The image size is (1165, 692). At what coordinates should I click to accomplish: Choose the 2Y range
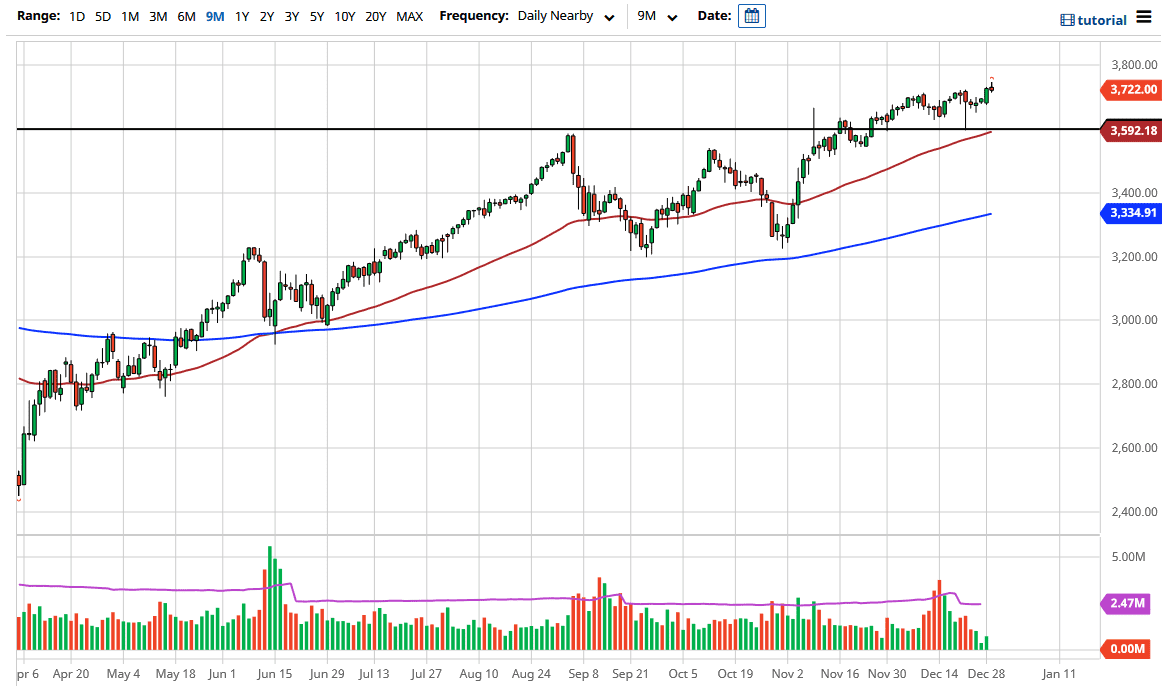pyautogui.click(x=265, y=17)
